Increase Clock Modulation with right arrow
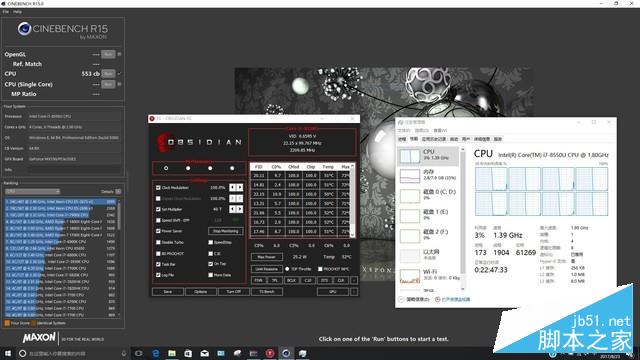Viewport: 640px width, 360px height. (240, 187)
